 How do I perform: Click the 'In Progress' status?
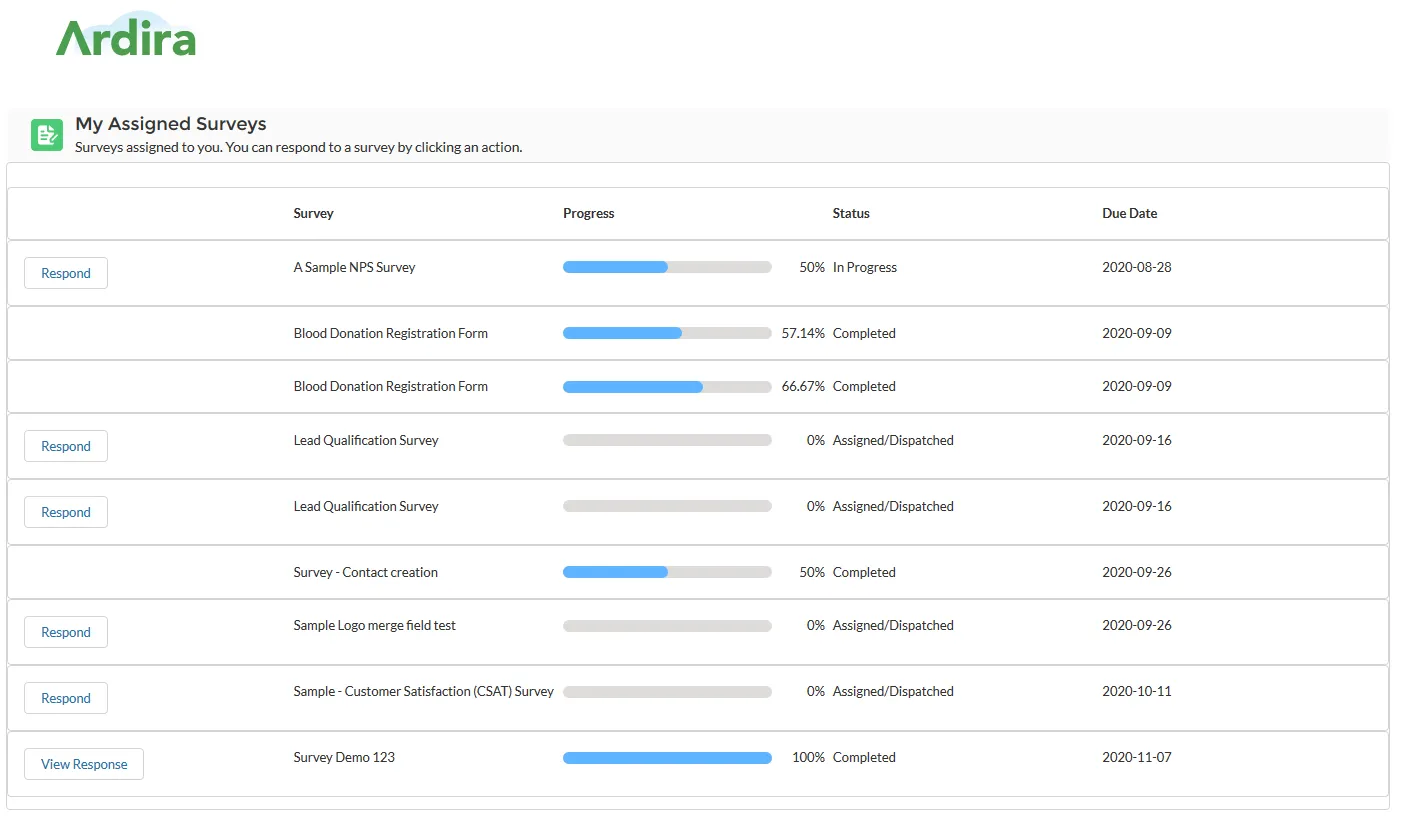coord(865,267)
